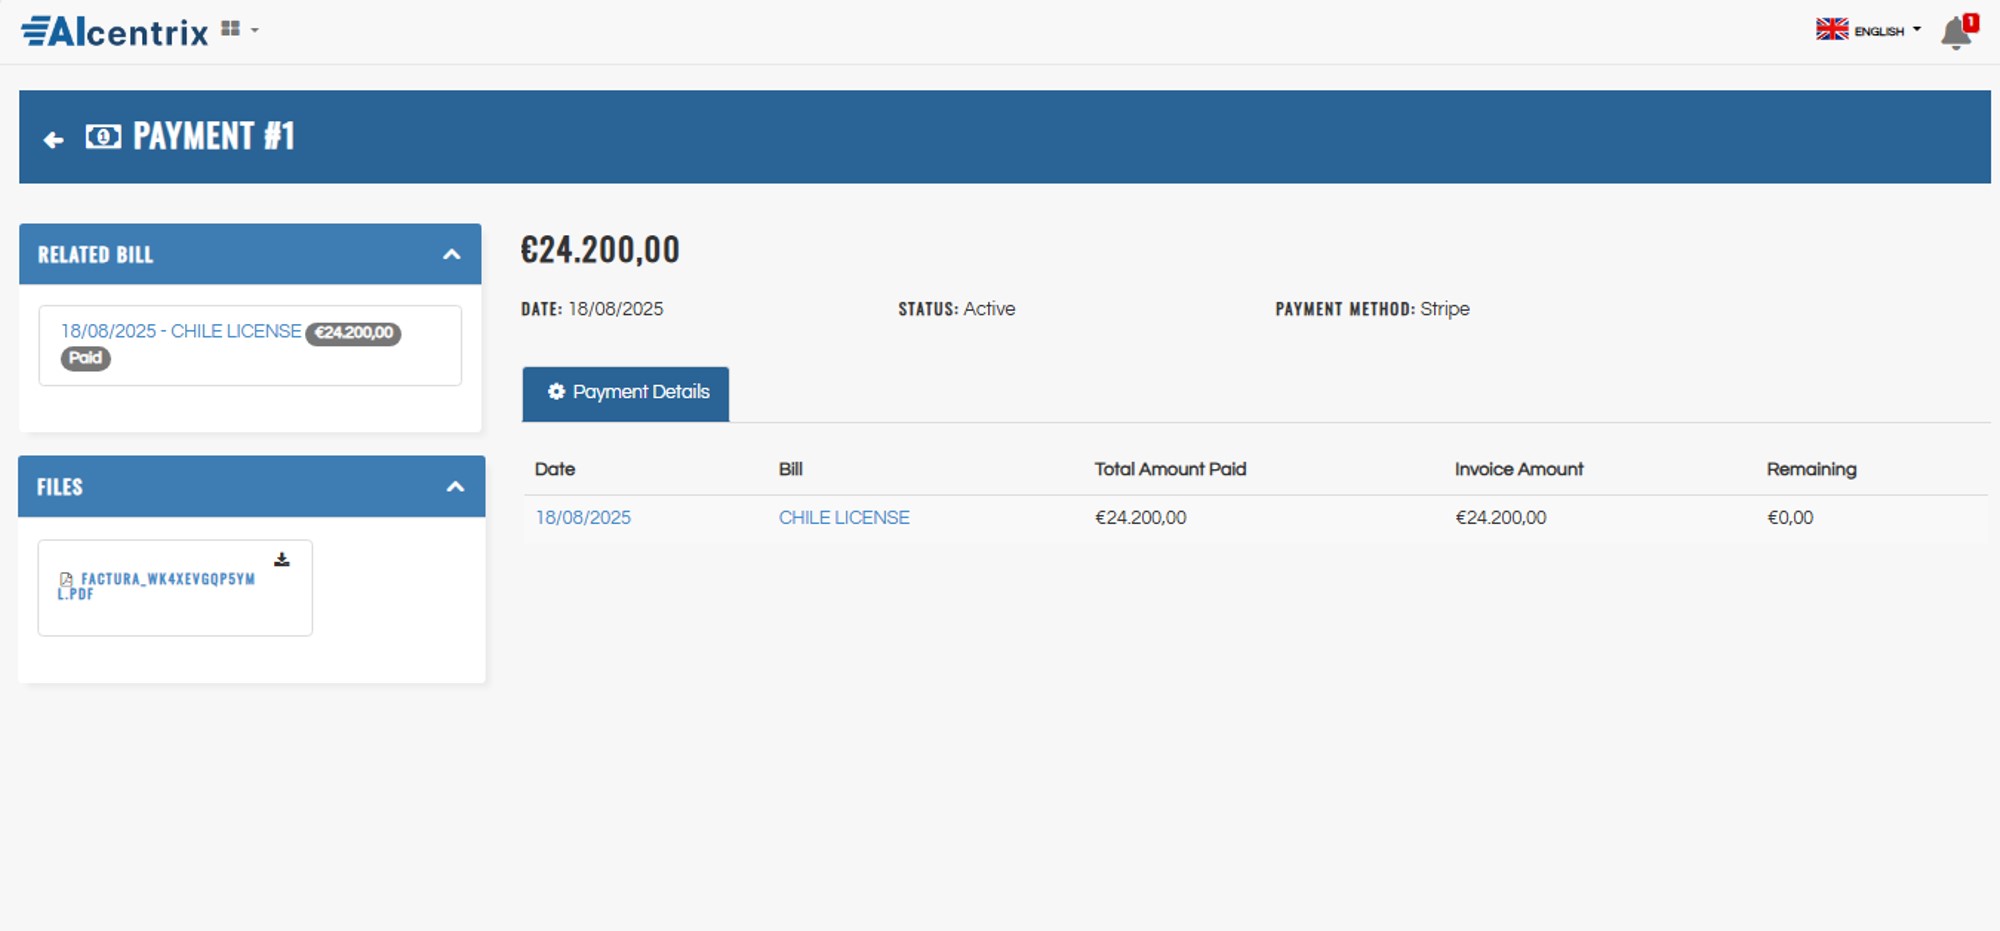Open the apps grid menu icon
Viewport: 2000px width, 931px height.
[x=231, y=29]
